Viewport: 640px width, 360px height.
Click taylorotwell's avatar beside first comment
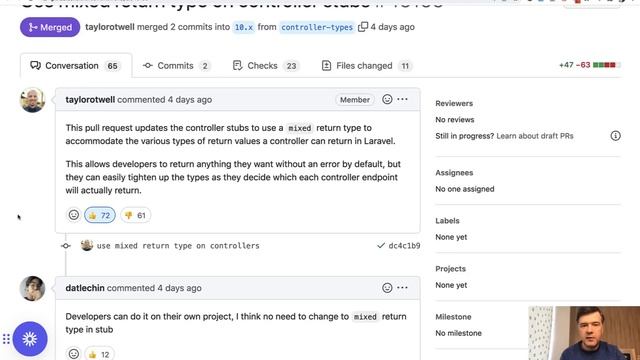point(33,100)
